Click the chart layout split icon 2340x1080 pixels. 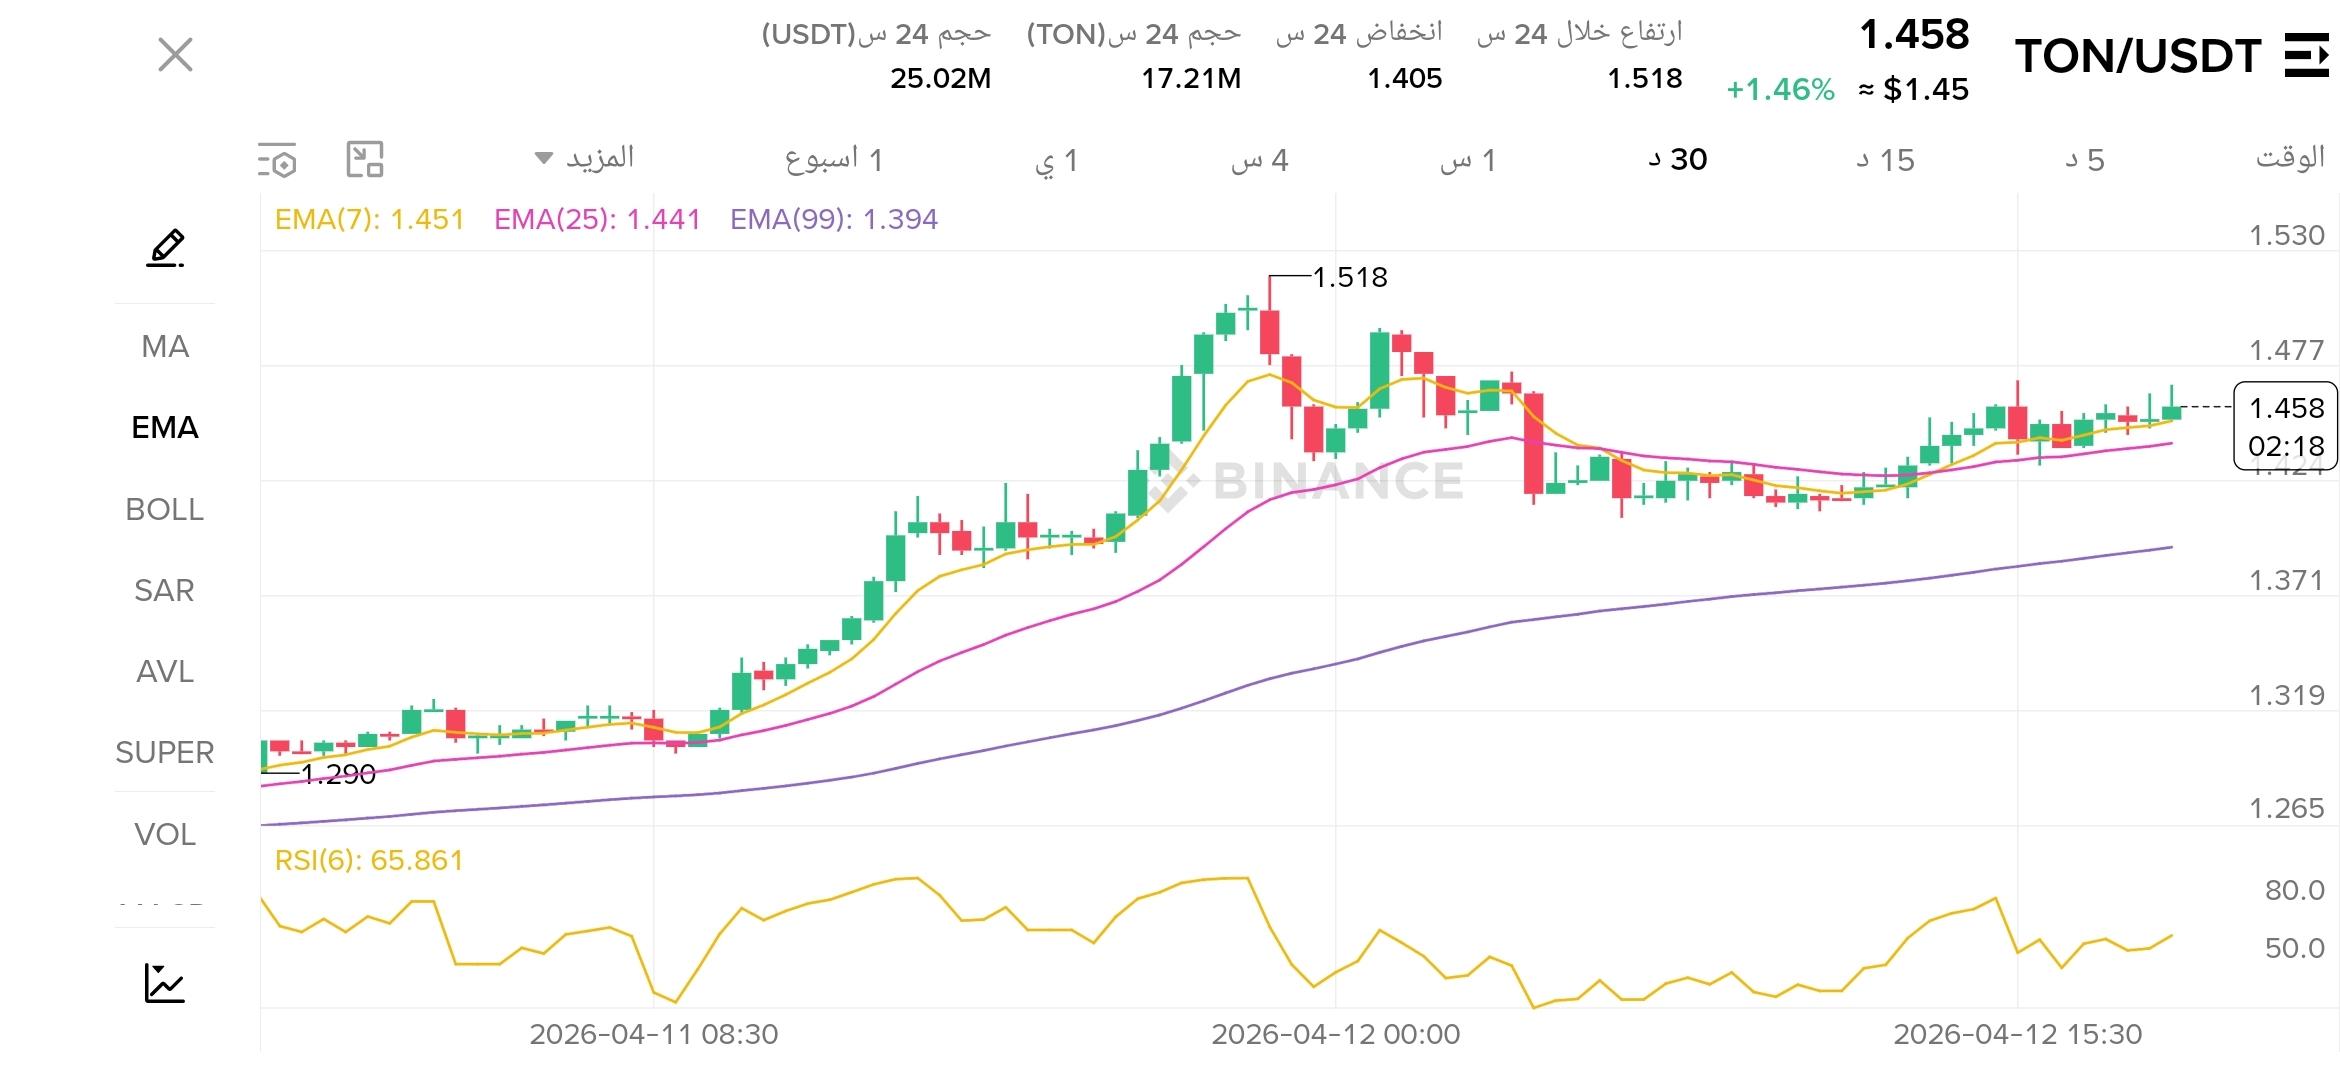(x=365, y=160)
